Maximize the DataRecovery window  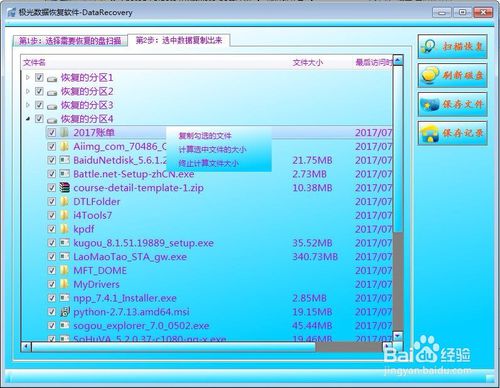click(462, 13)
